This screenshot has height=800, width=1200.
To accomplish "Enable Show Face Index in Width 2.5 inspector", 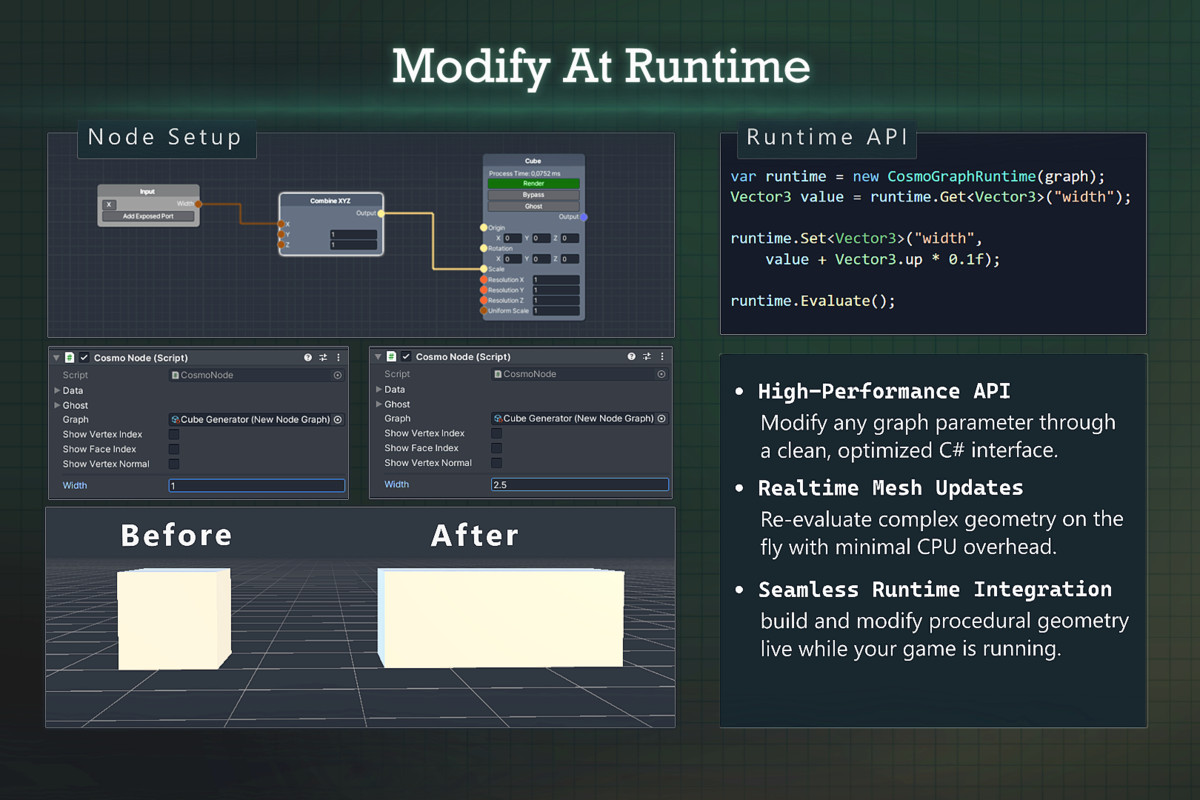I will (x=496, y=448).
